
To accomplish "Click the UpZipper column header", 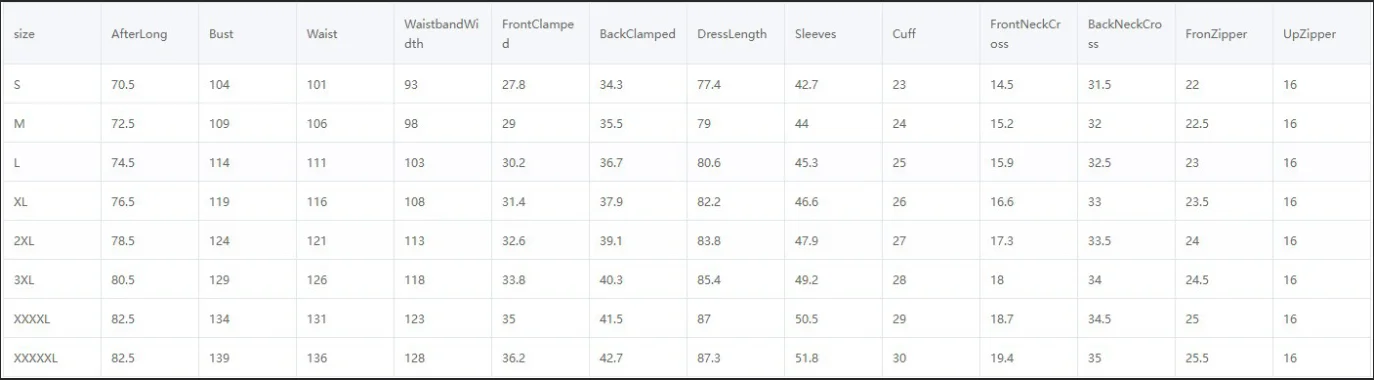I will (1309, 34).
